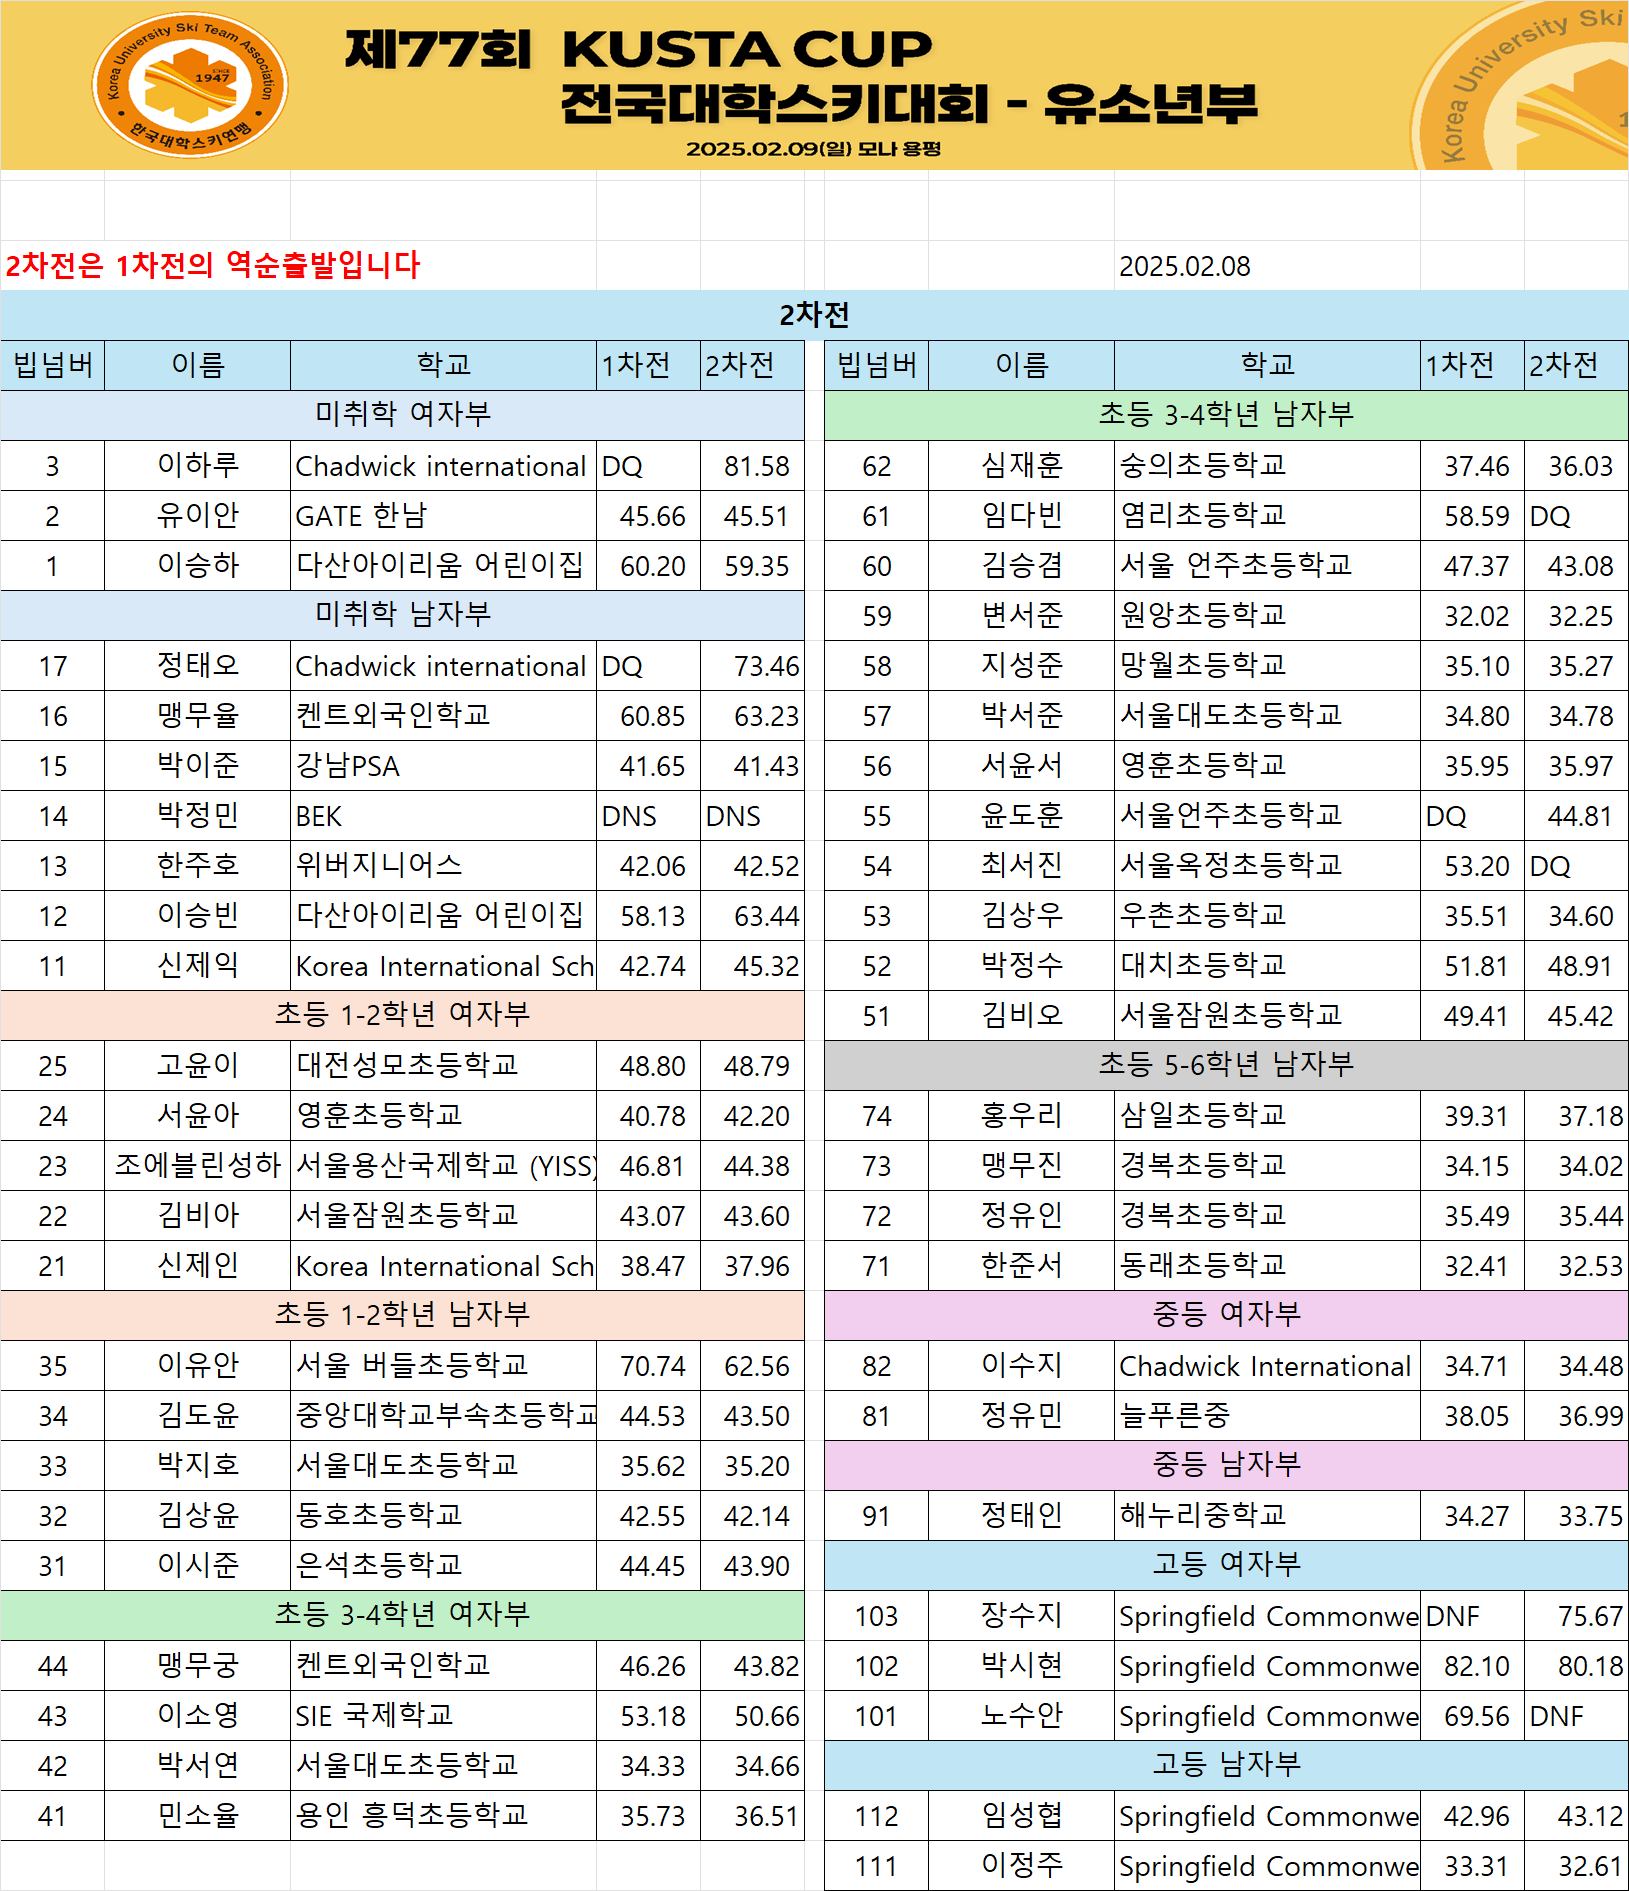Click the name cell 조에블린성하
Image resolution: width=1629 pixels, height=1891 pixels.
[x=198, y=1165]
